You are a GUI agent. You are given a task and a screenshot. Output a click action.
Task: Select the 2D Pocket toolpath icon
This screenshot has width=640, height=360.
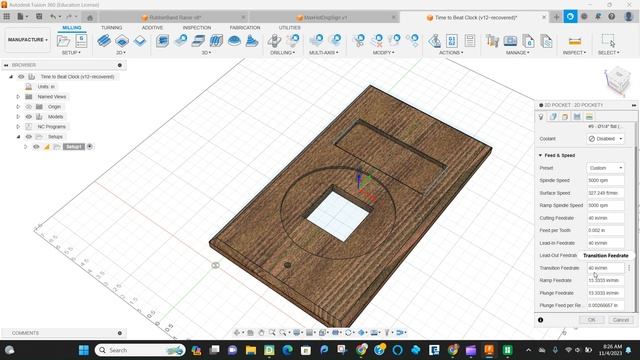(122, 41)
